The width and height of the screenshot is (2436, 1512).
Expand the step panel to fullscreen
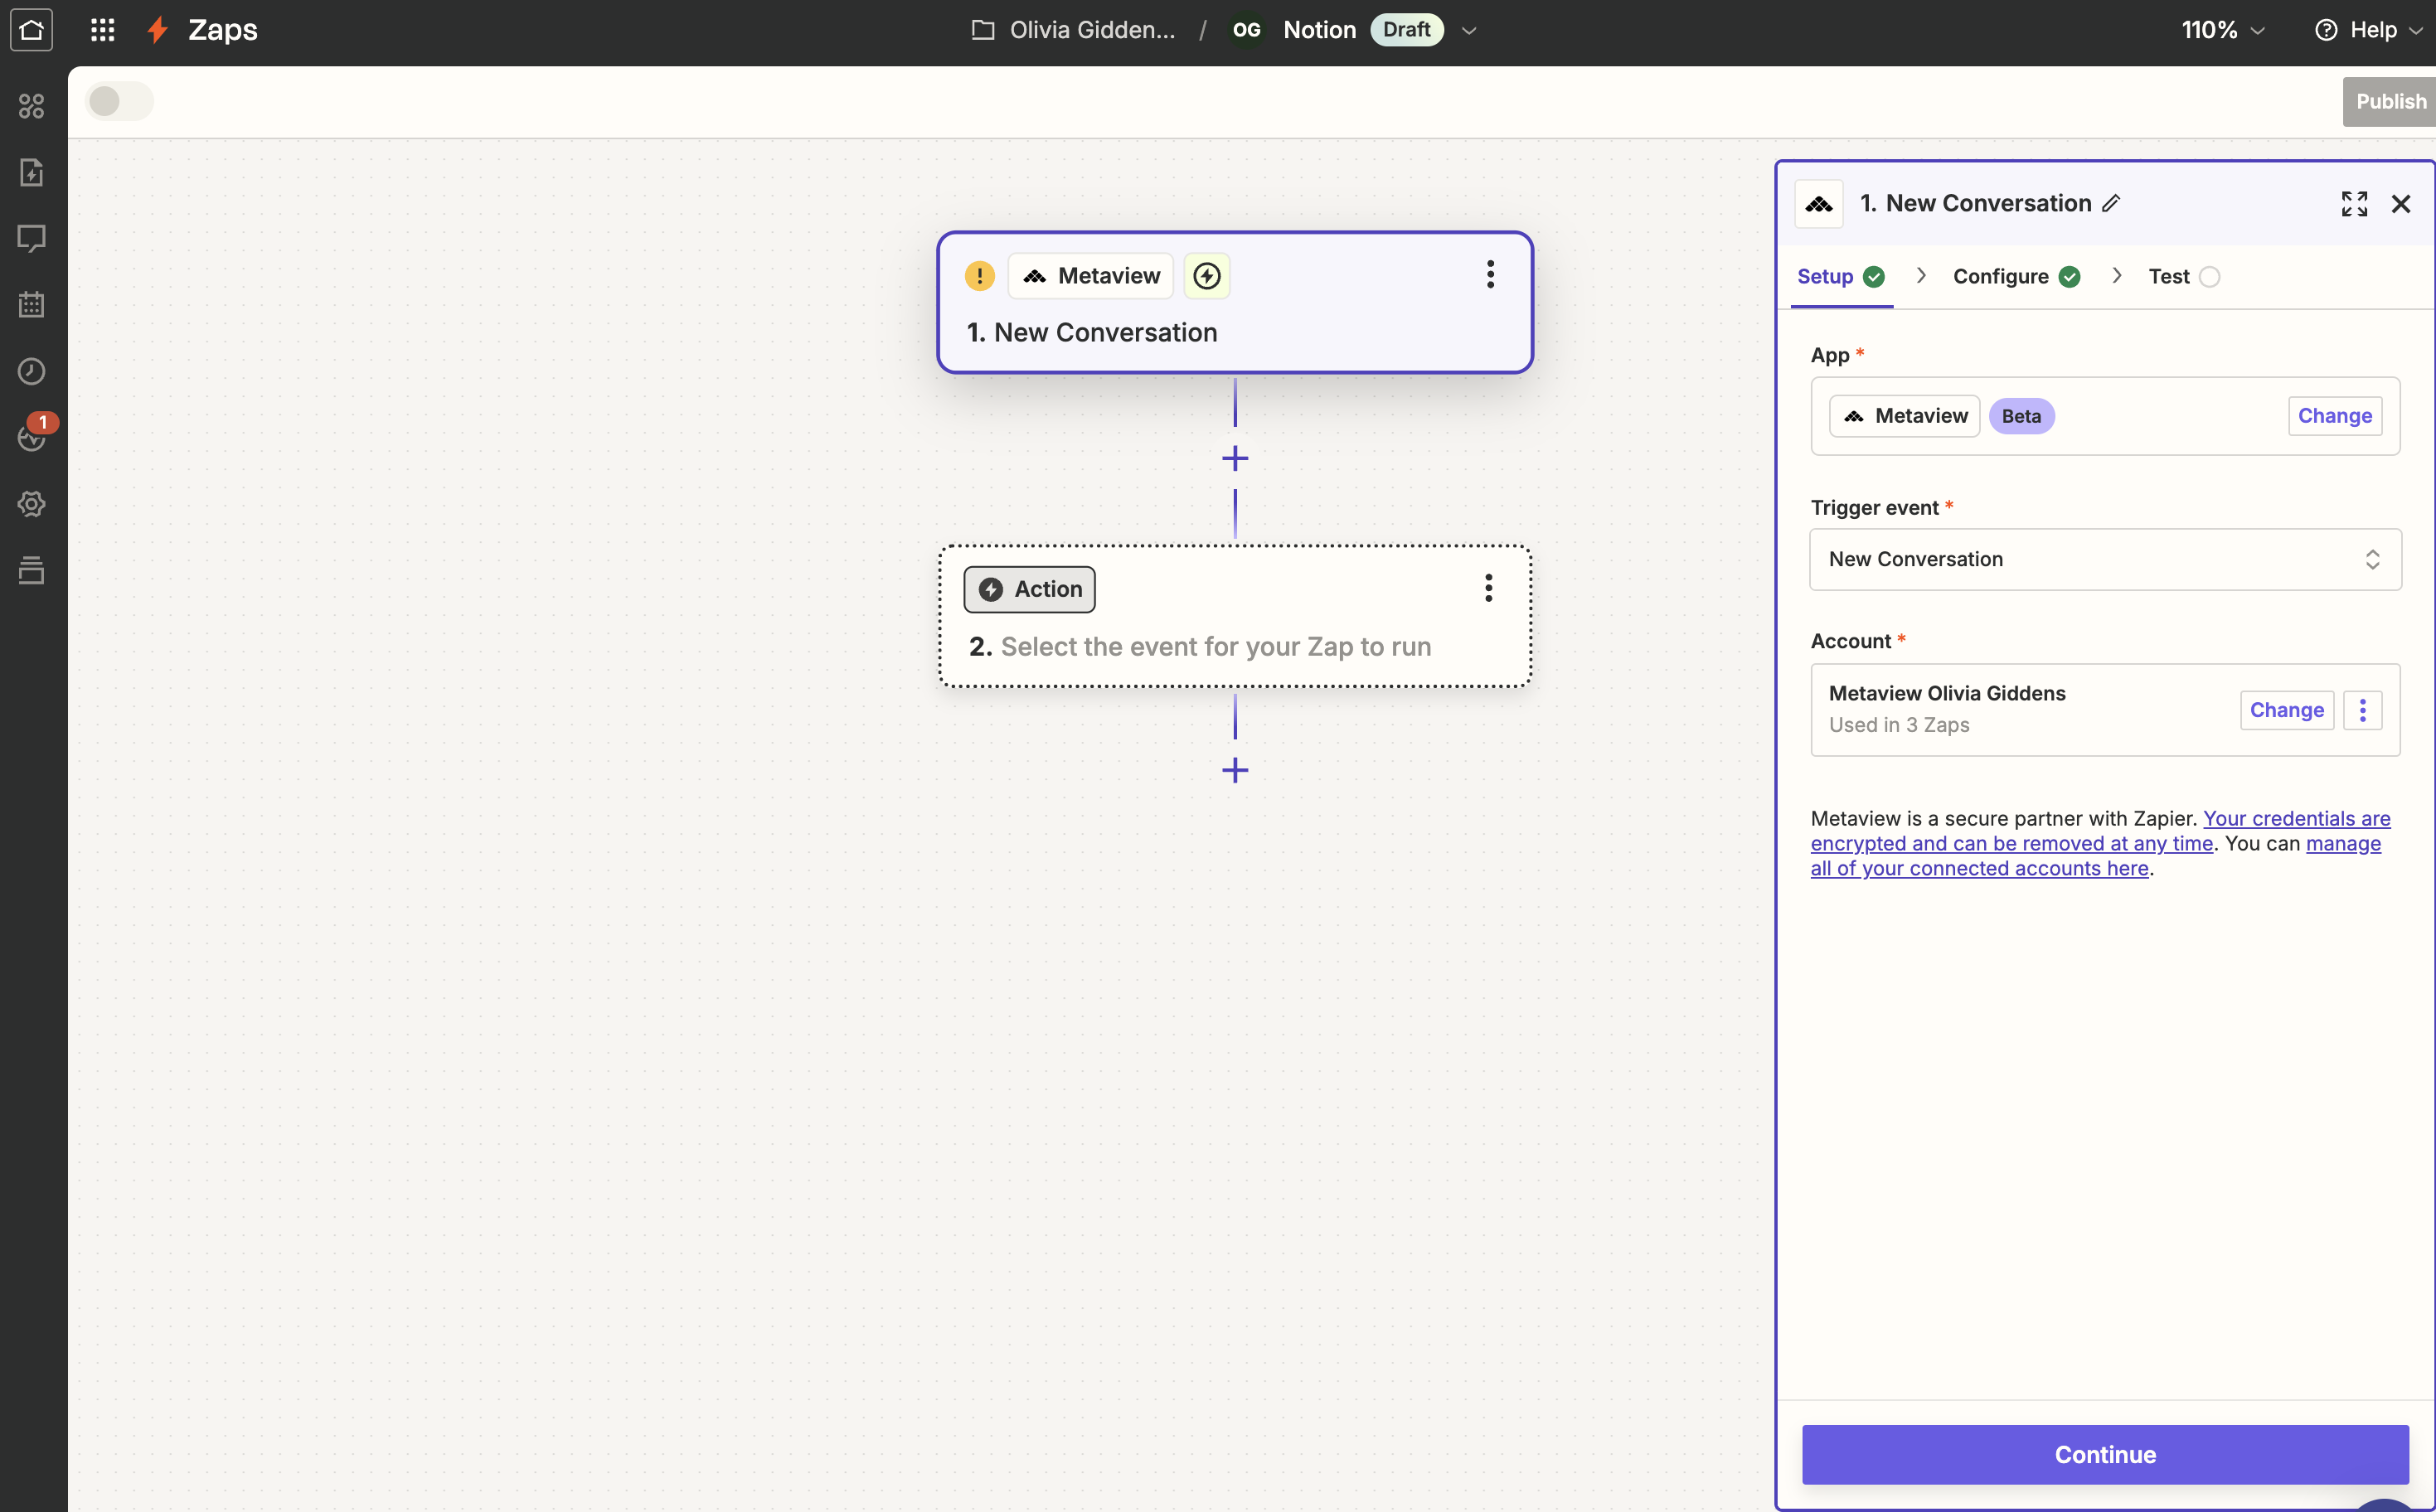(x=2354, y=204)
